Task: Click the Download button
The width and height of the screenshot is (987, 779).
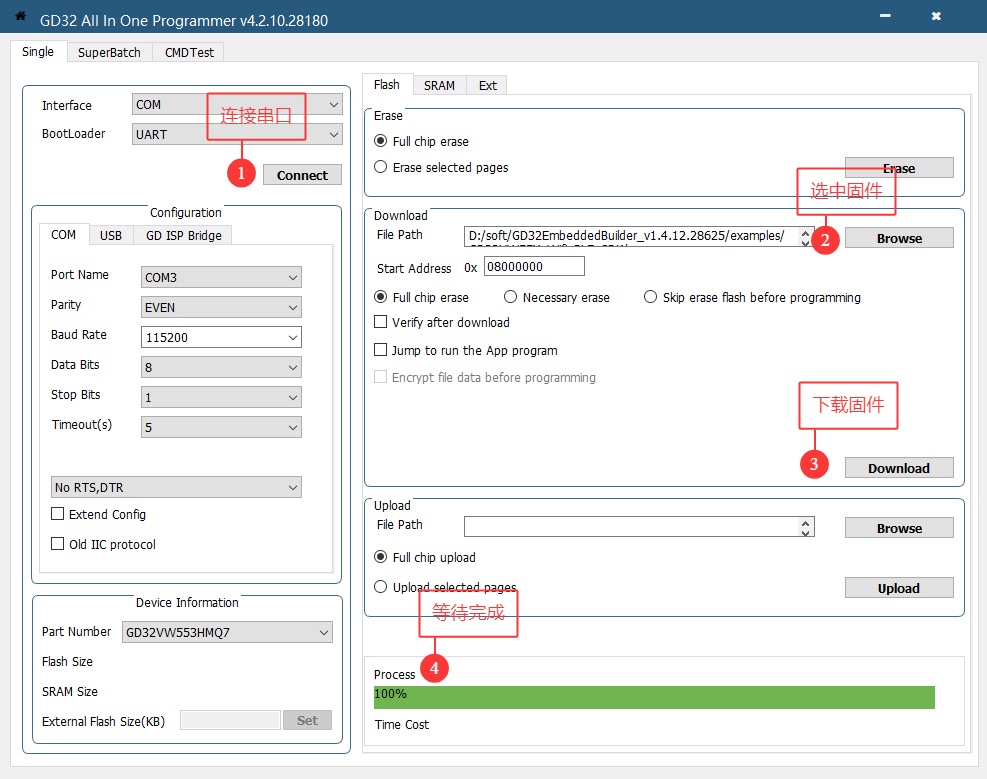Action: (898, 468)
